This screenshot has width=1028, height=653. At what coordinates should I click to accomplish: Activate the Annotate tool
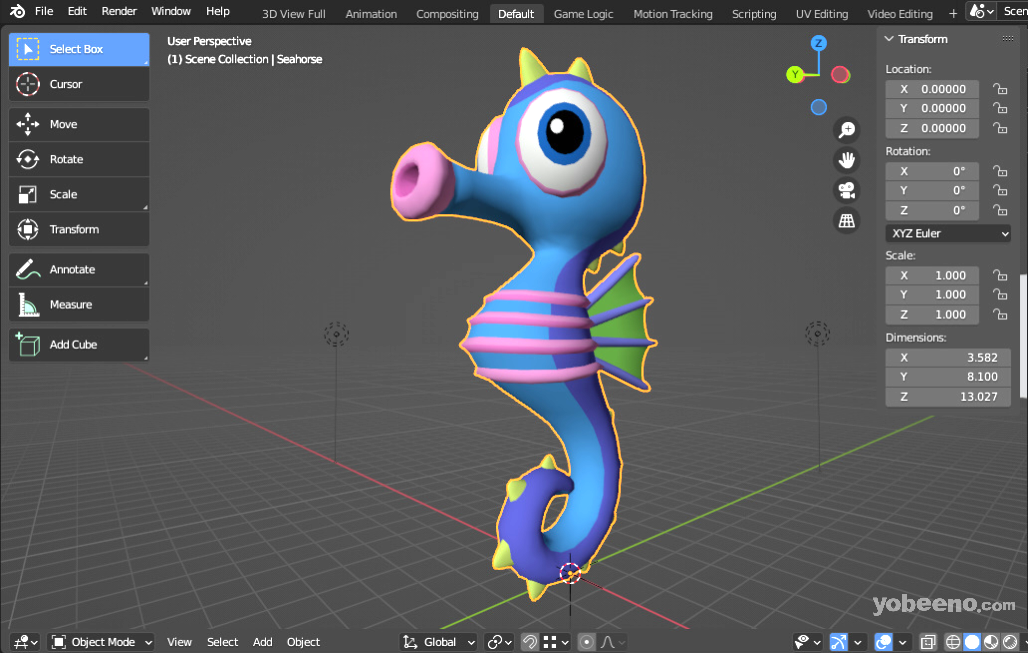(x=79, y=269)
